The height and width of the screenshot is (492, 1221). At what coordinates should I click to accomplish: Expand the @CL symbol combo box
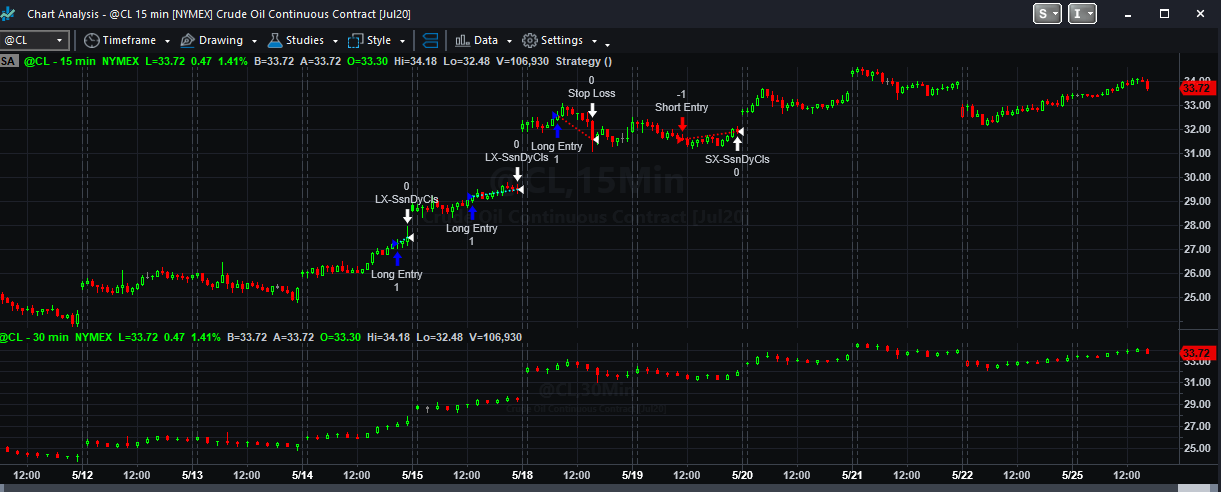[60, 41]
